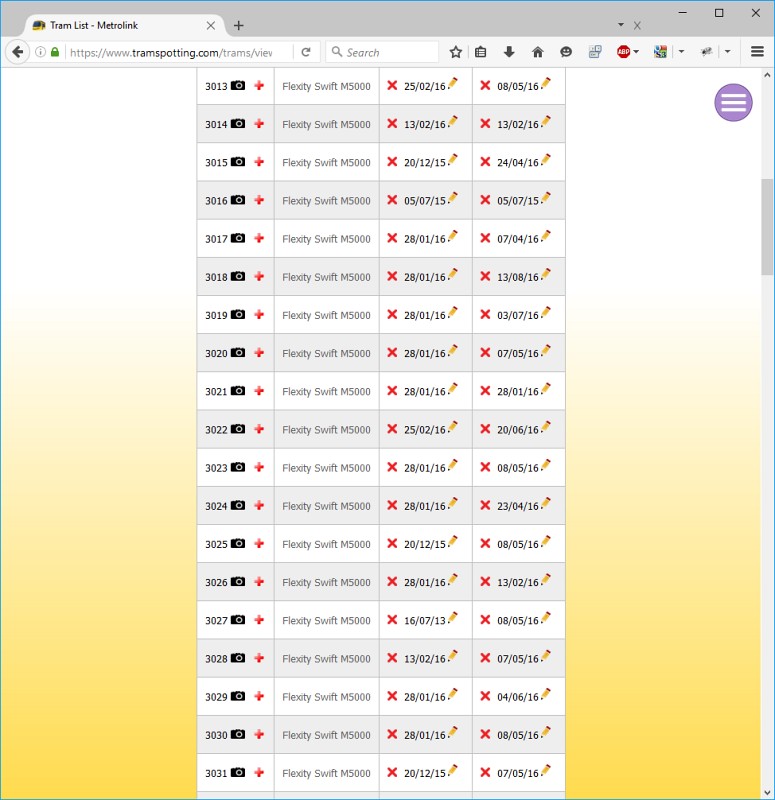
Task: Click the camera icon for tram 3016
Action: 238,199
